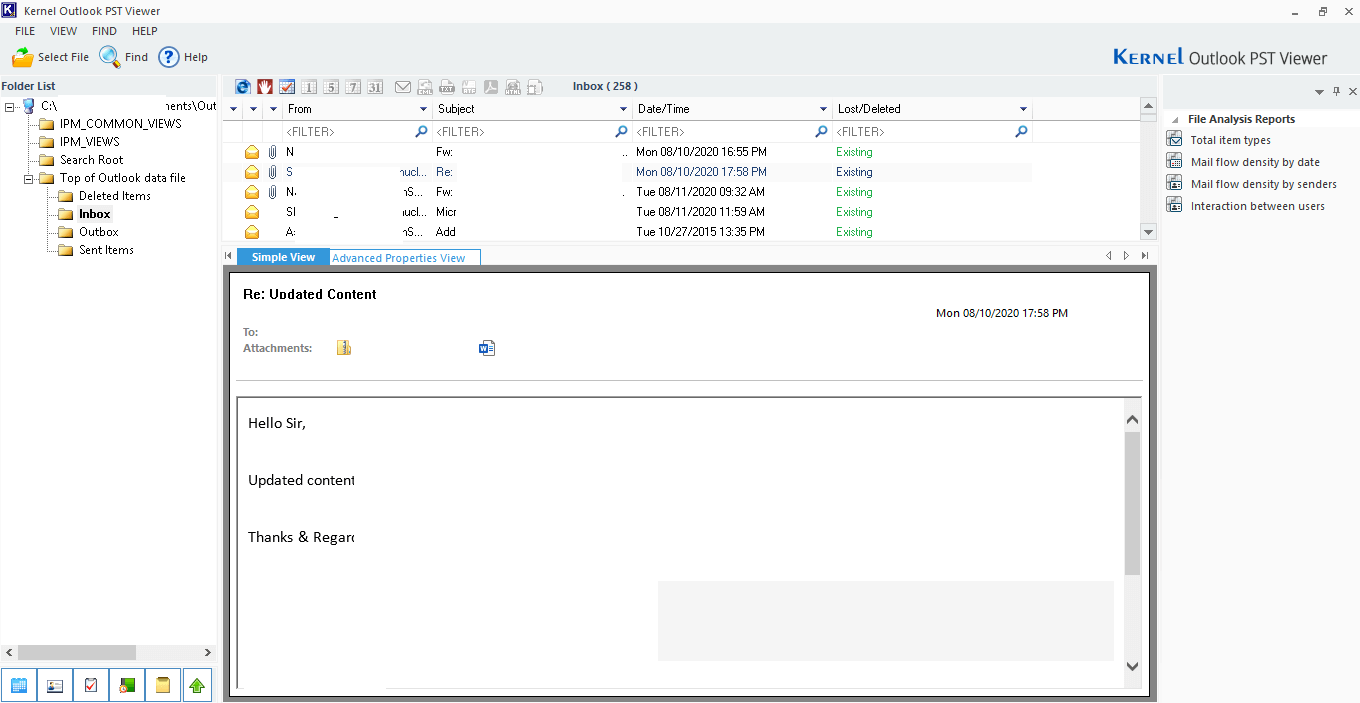Select email dated Tue 10/27/2015 13:35 PM
The height and width of the screenshot is (703, 1360).
(x=627, y=232)
